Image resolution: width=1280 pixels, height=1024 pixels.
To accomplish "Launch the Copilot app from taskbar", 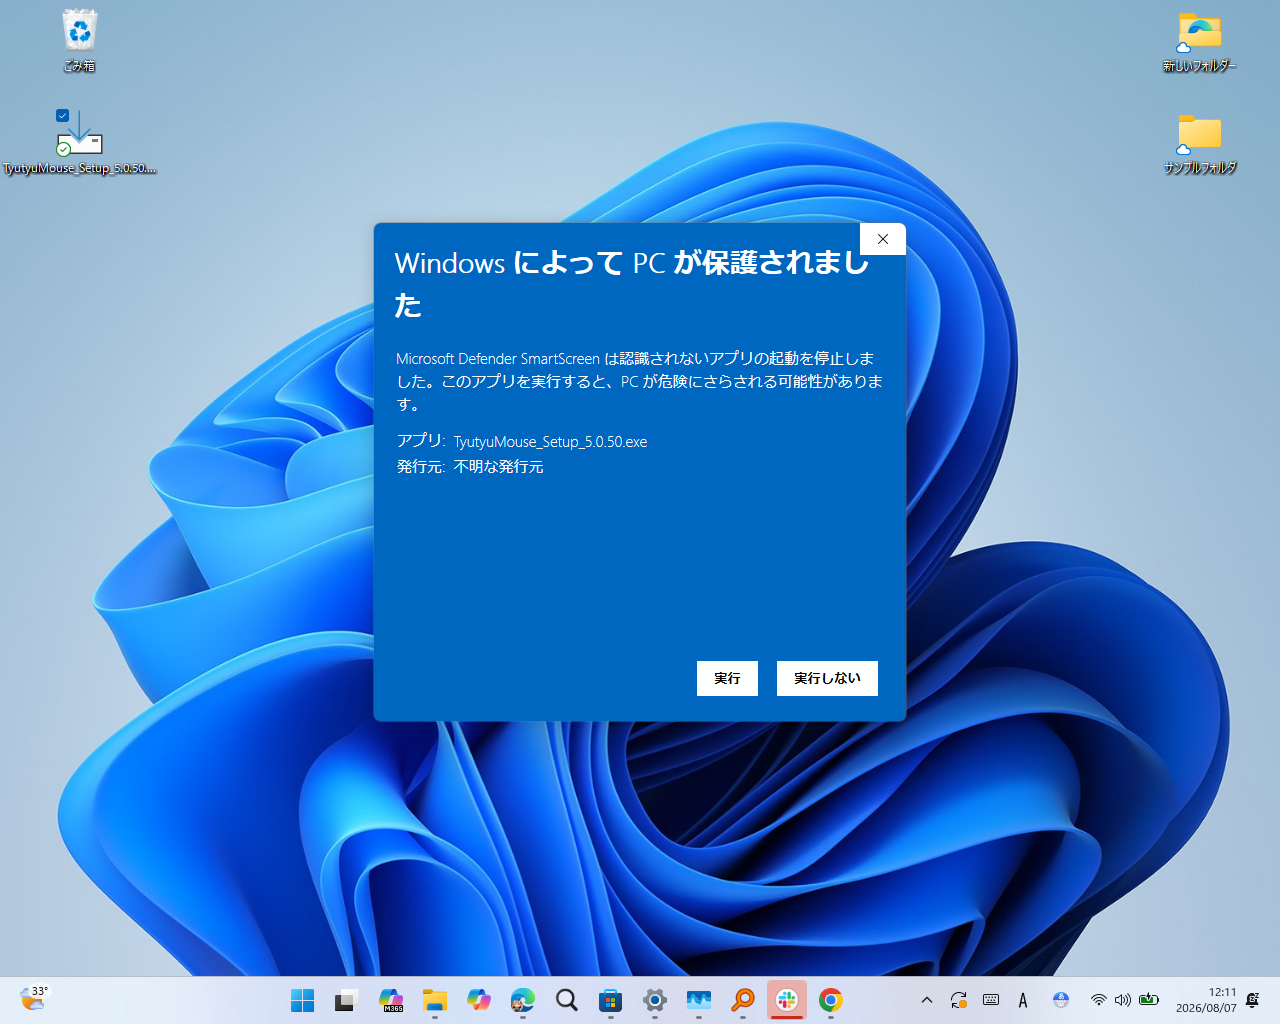I will [478, 1000].
